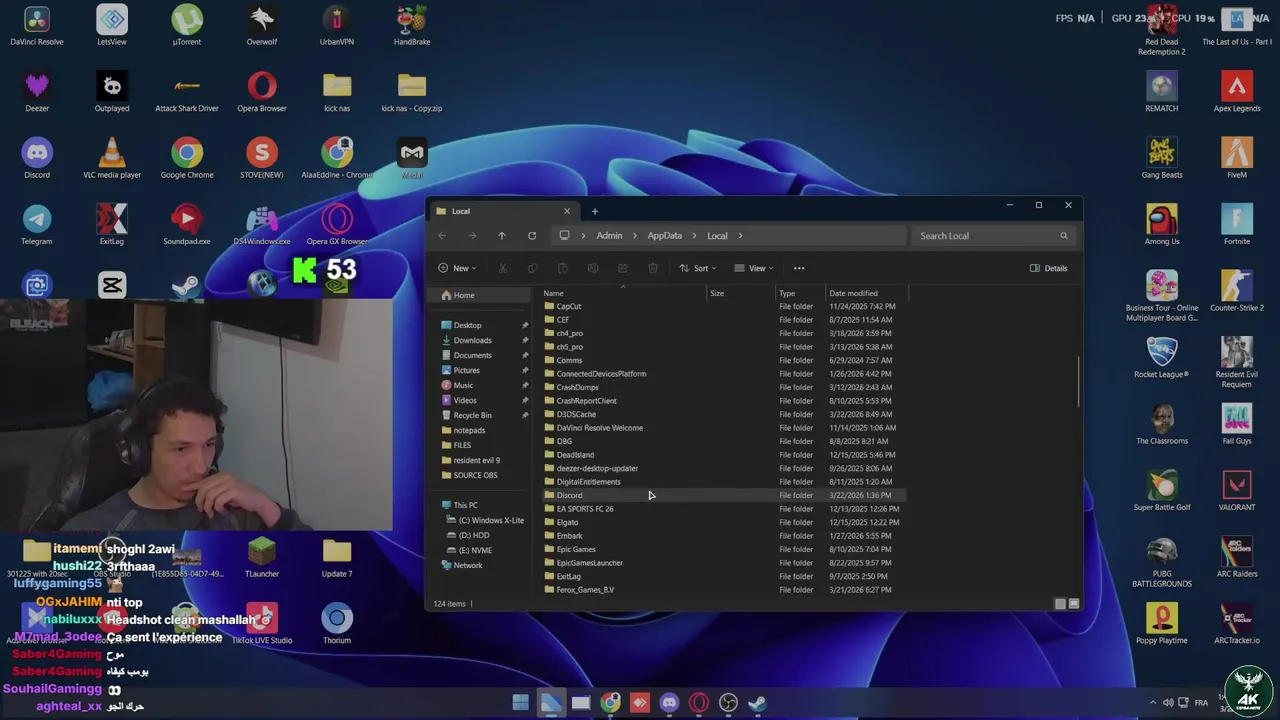Open the Overwolf desktop icon
Image resolution: width=1280 pixels, height=720 pixels.
(262, 27)
